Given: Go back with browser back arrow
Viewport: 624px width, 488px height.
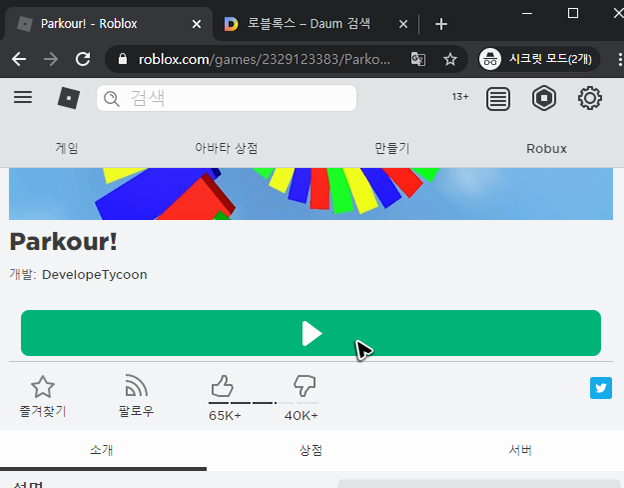Looking at the screenshot, I should tap(19, 59).
